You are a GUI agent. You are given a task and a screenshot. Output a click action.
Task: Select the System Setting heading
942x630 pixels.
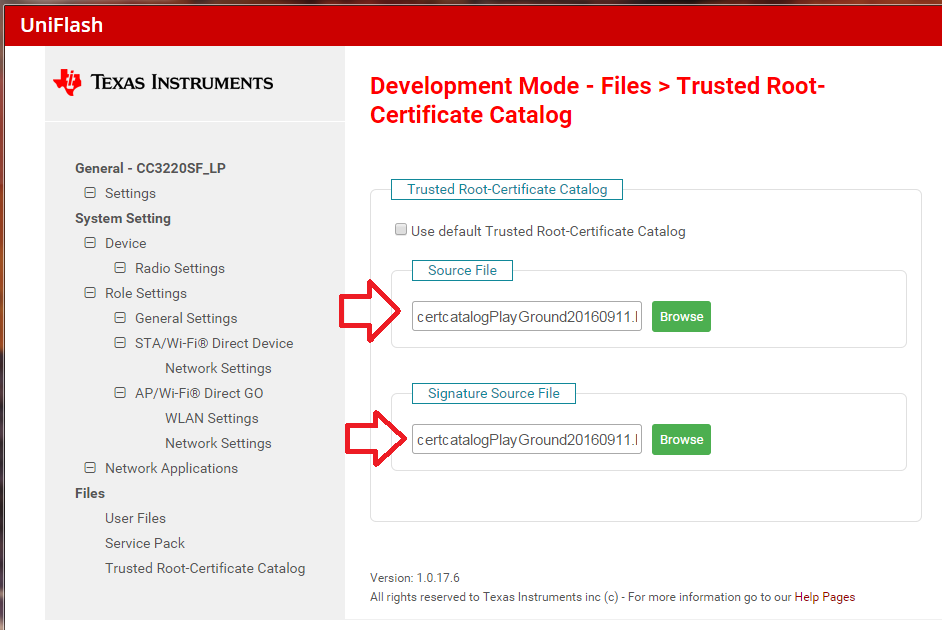pos(123,219)
